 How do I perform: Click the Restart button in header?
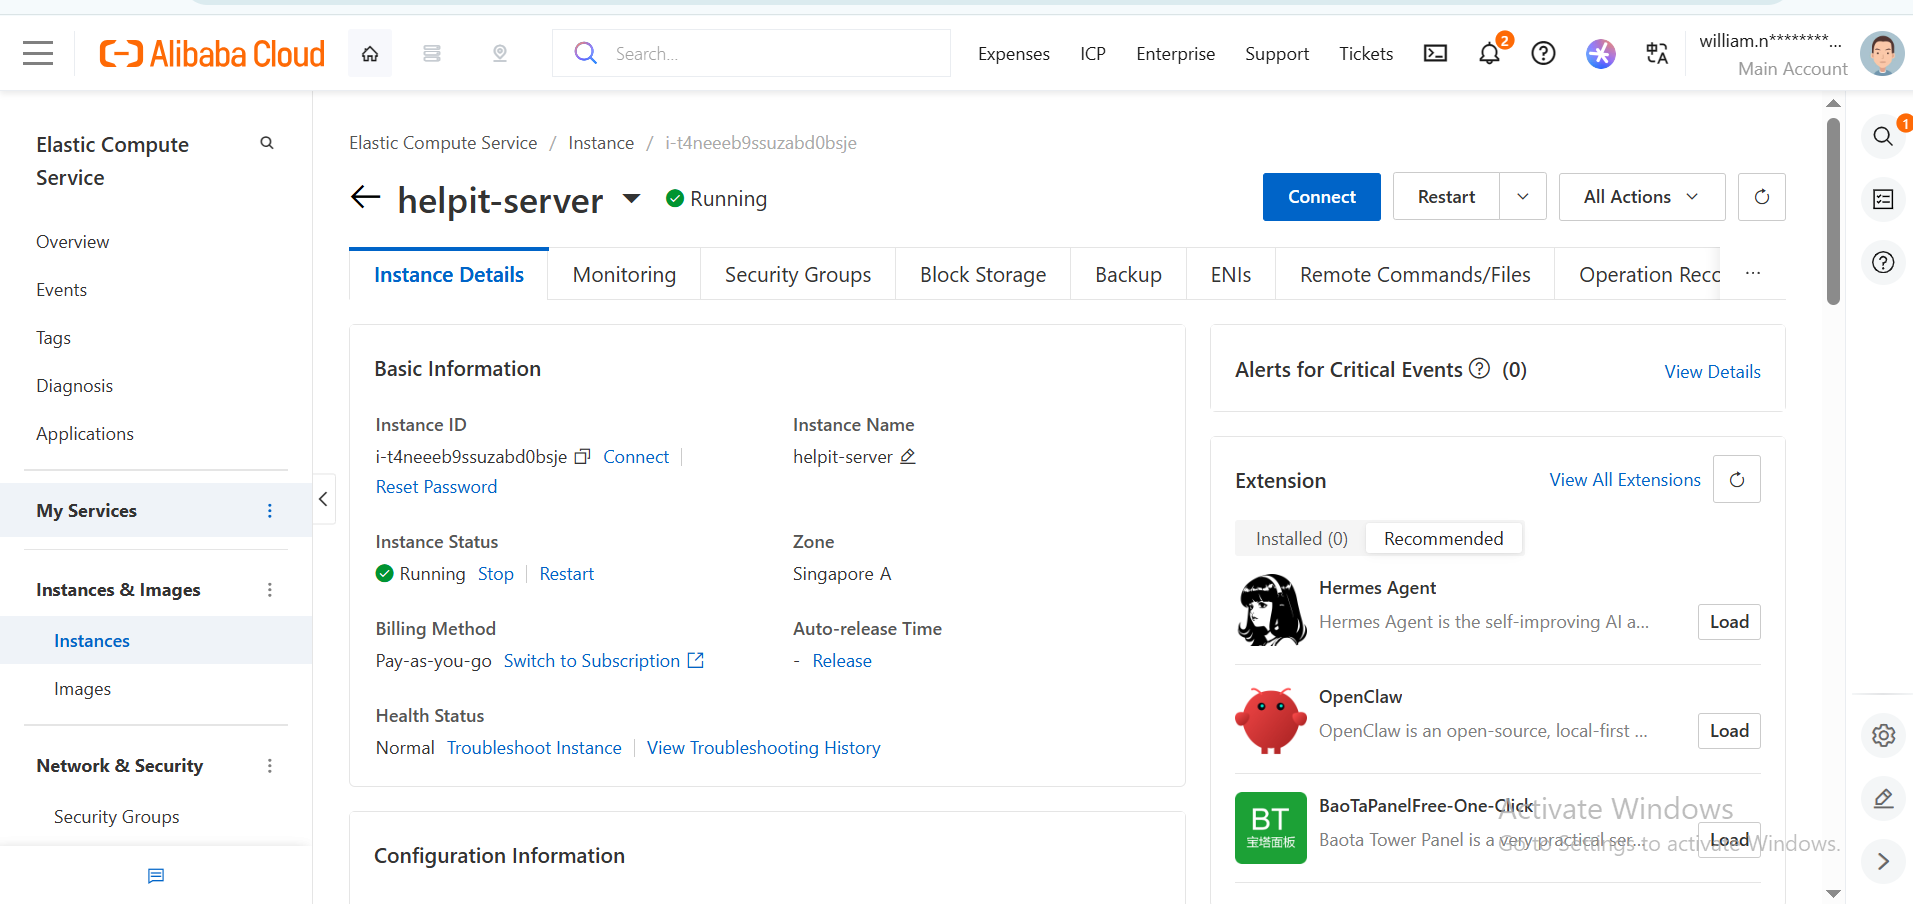click(1446, 197)
